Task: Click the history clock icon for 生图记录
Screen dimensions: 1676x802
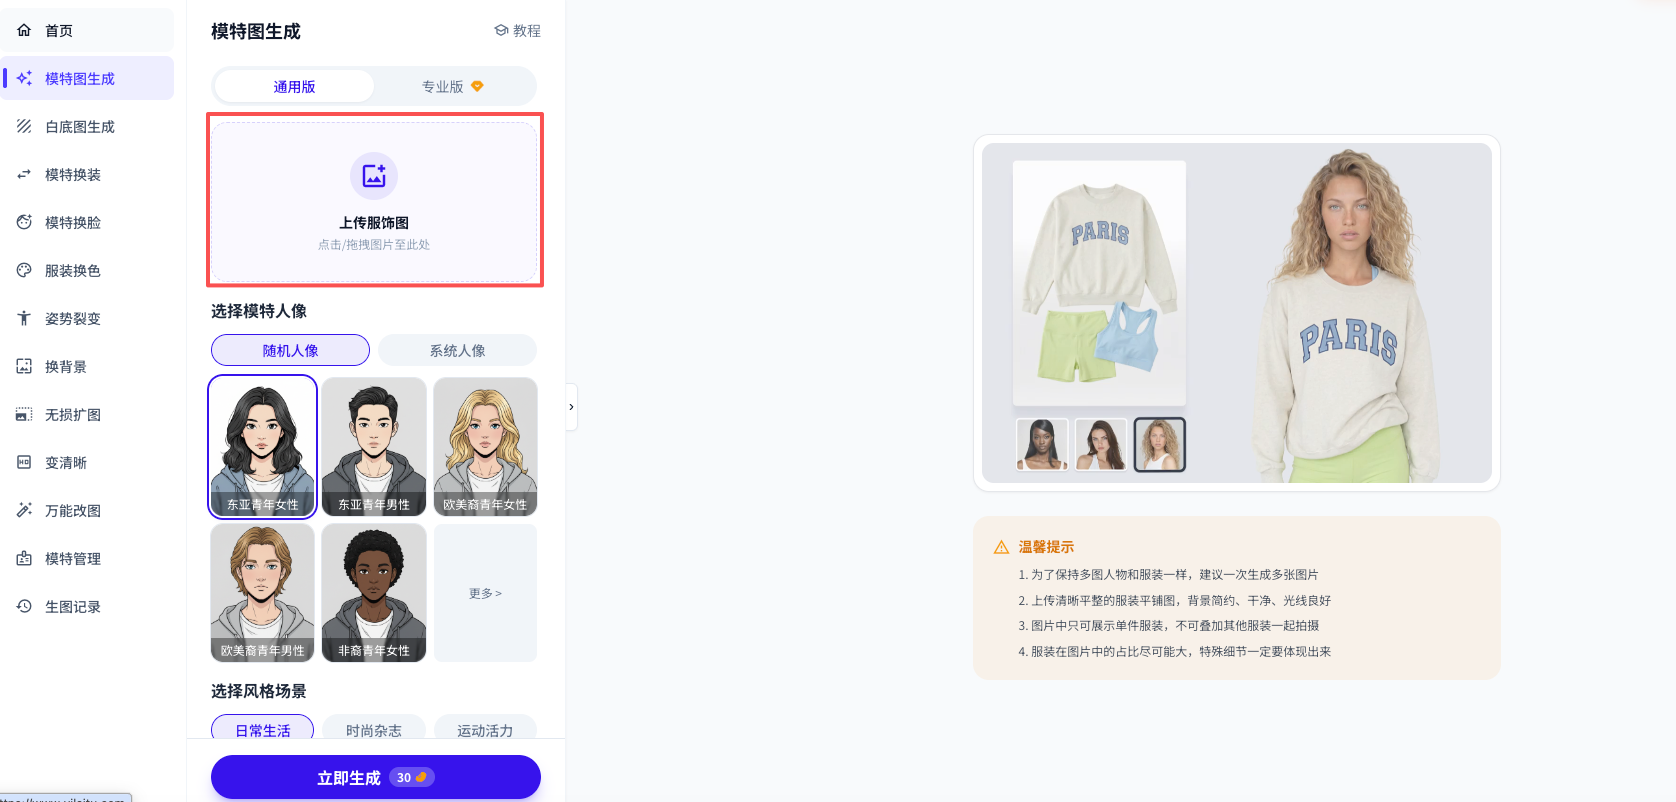Action: point(24,606)
